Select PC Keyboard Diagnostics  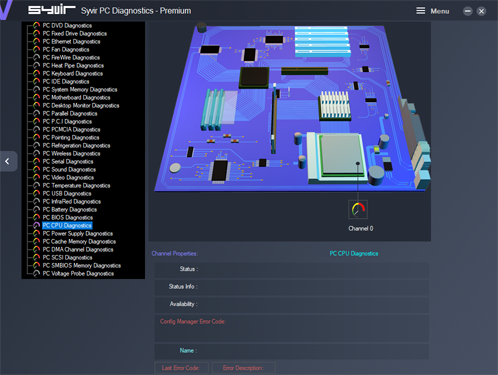73,73
